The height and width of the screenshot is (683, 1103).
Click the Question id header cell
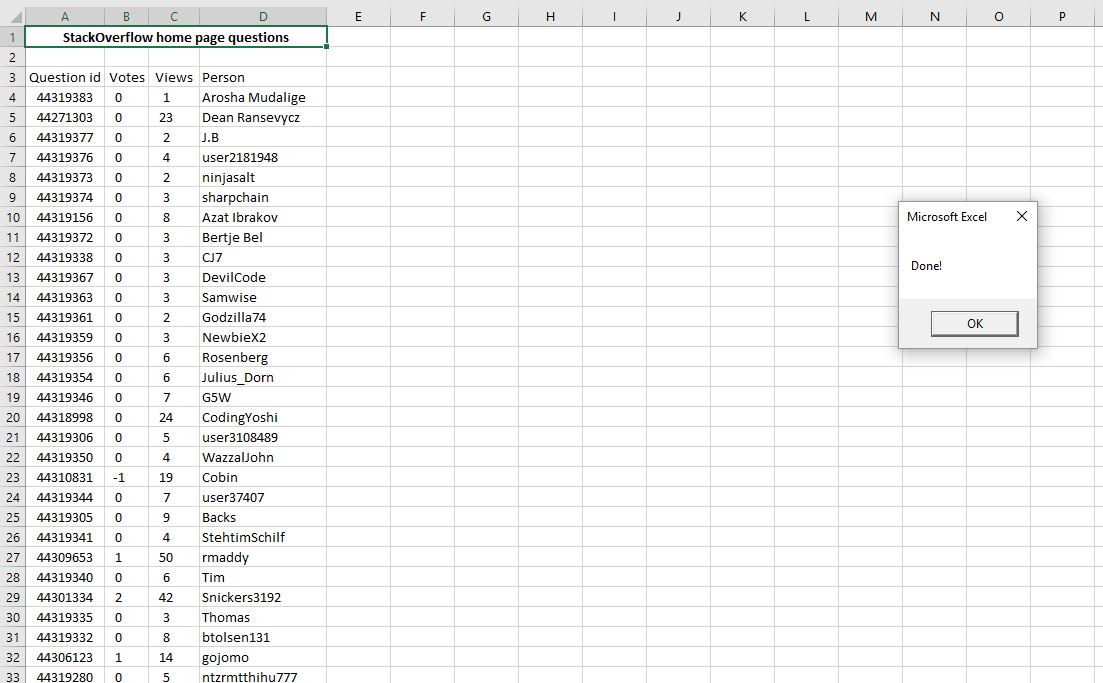coord(65,77)
